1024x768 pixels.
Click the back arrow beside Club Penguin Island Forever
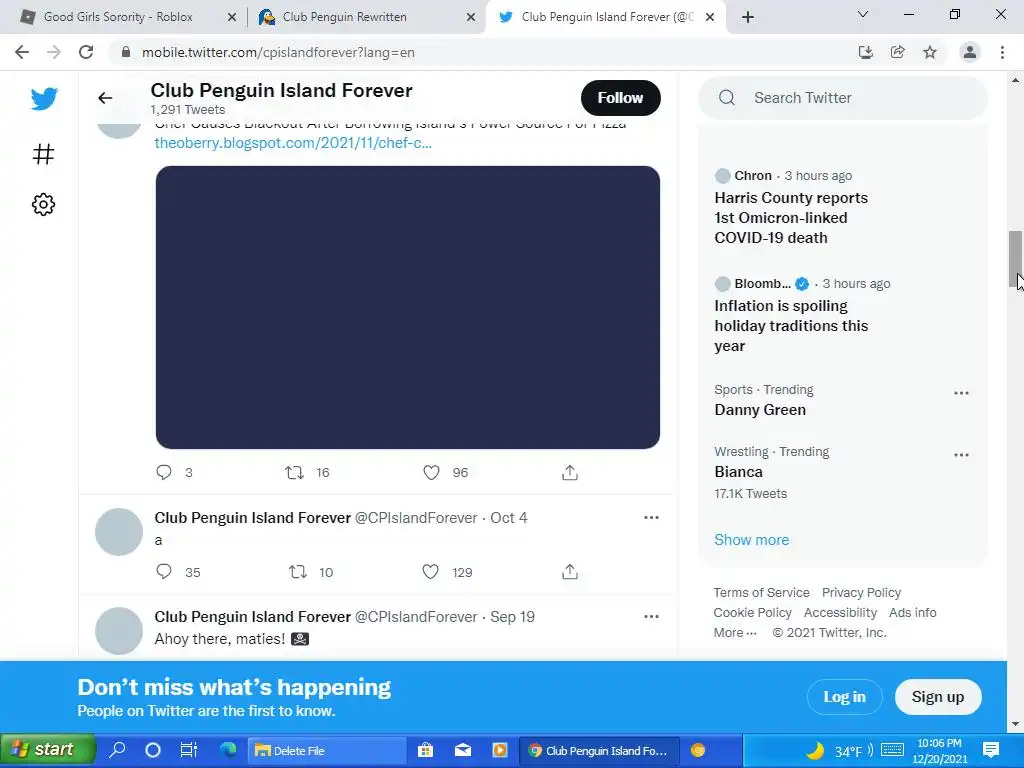[105, 98]
